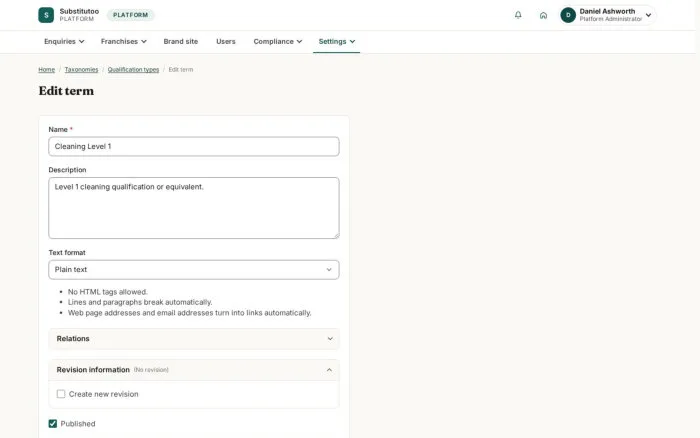This screenshot has width=700, height=438.
Task: Open the notifications bell icon
Action: [x=518, y=15]
